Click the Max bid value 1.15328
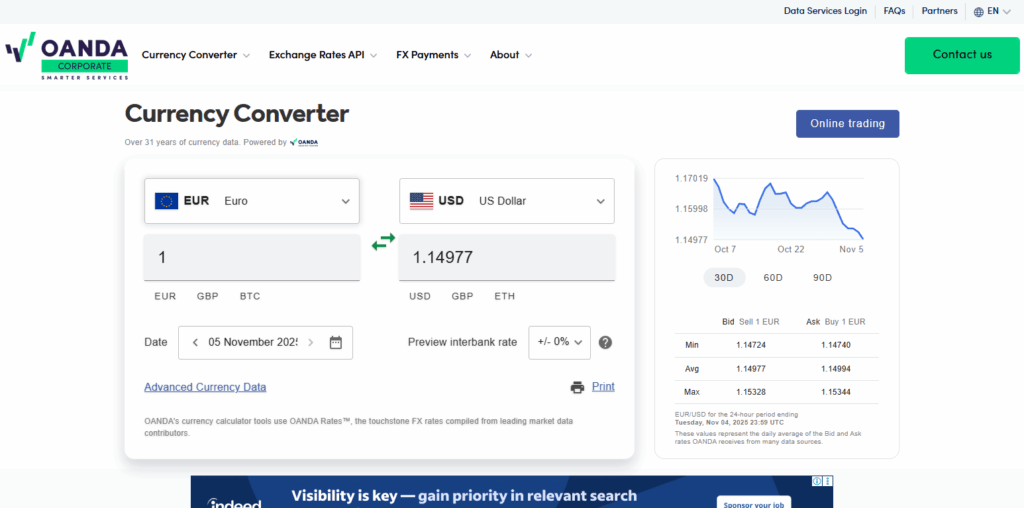The width and height of the screenshot is (1024, 508). click(751, 392)
